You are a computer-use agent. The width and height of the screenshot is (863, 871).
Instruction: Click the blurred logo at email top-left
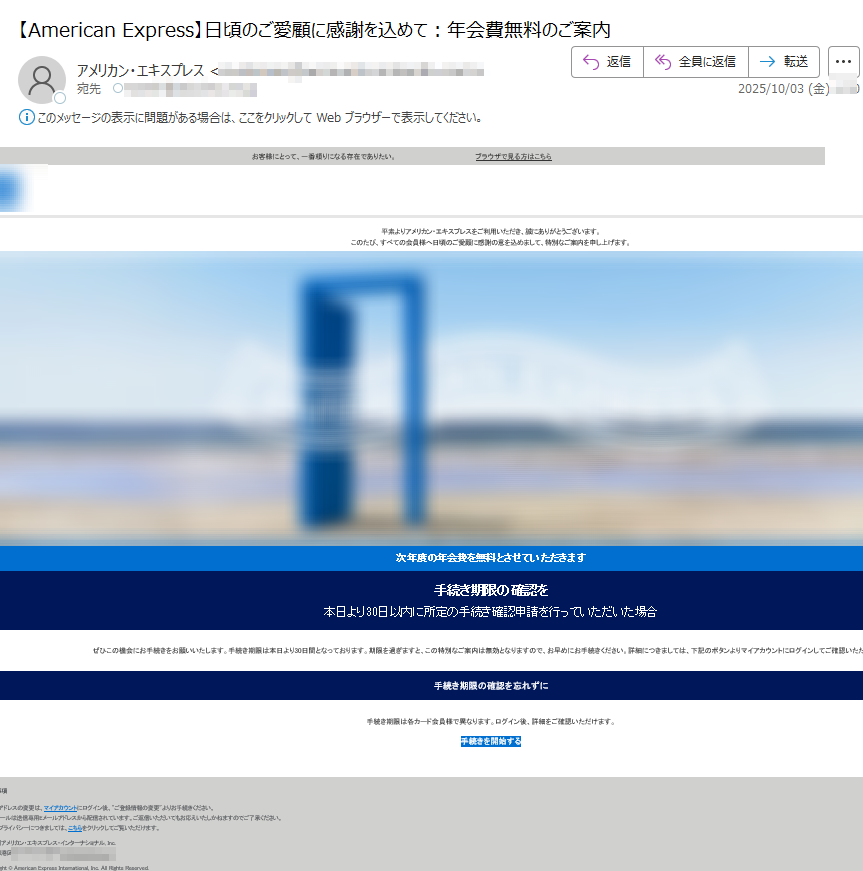point(12,189)
